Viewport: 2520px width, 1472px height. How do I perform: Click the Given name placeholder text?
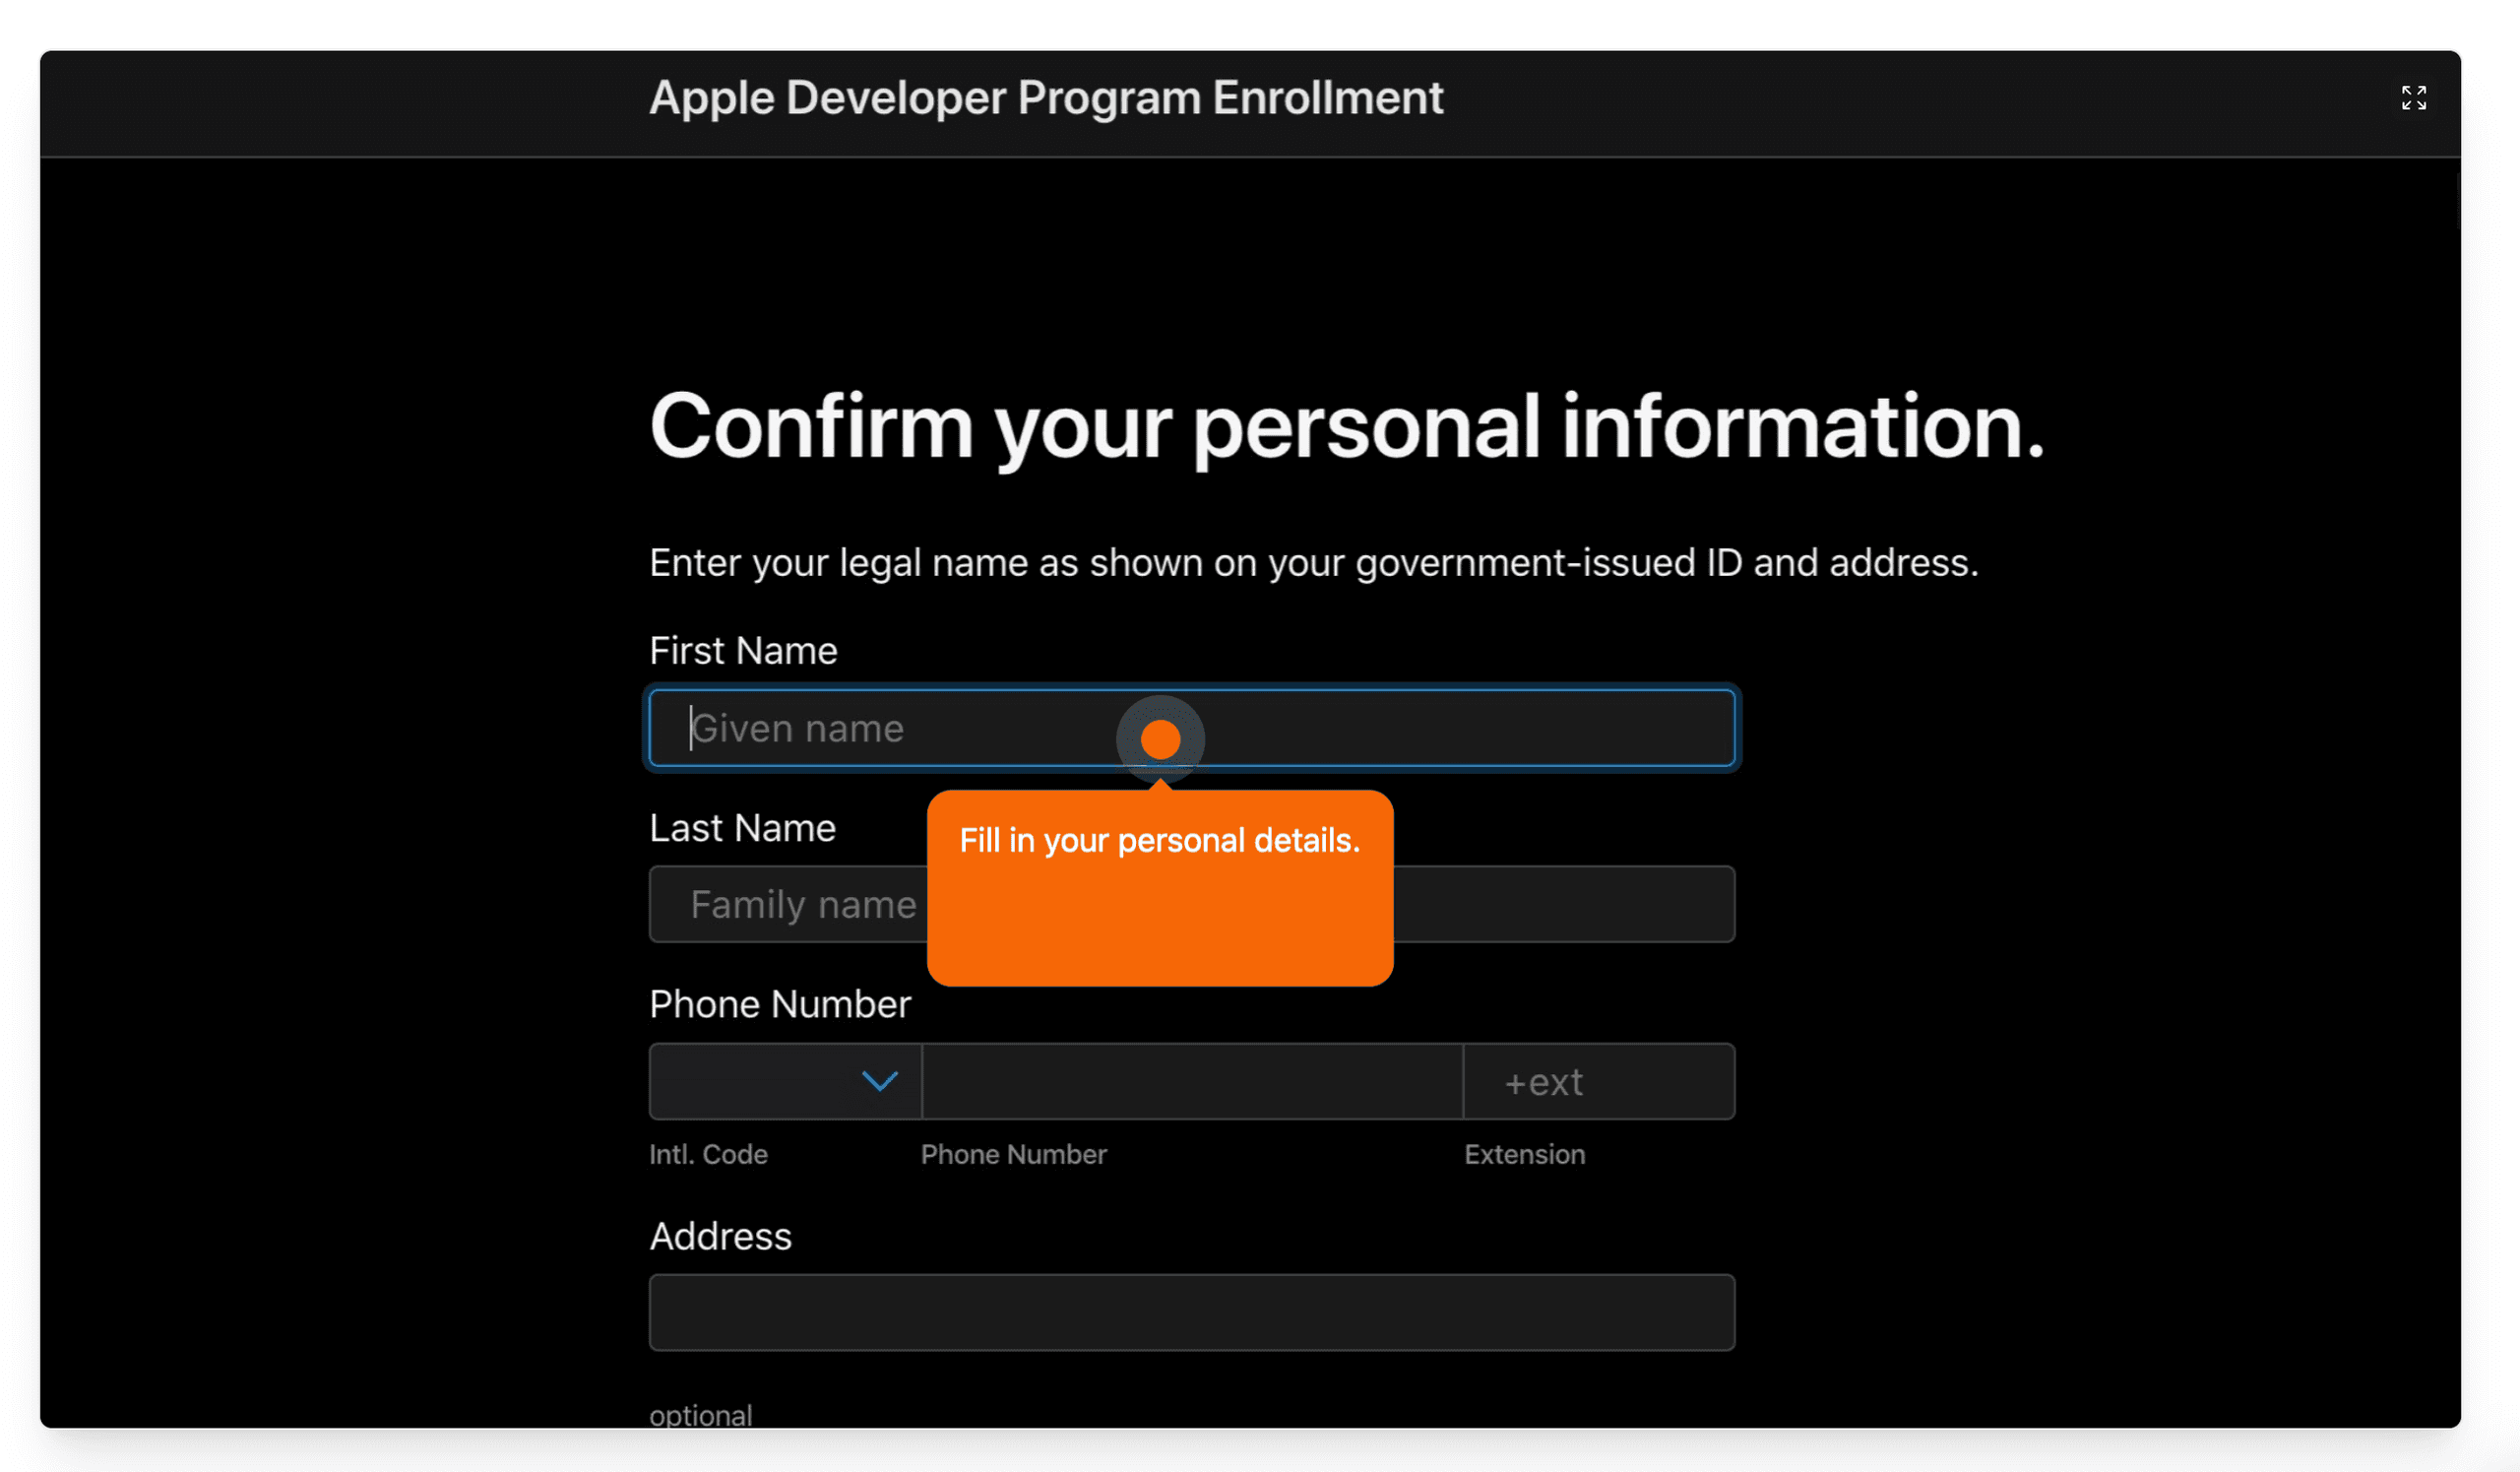(797, 728)
